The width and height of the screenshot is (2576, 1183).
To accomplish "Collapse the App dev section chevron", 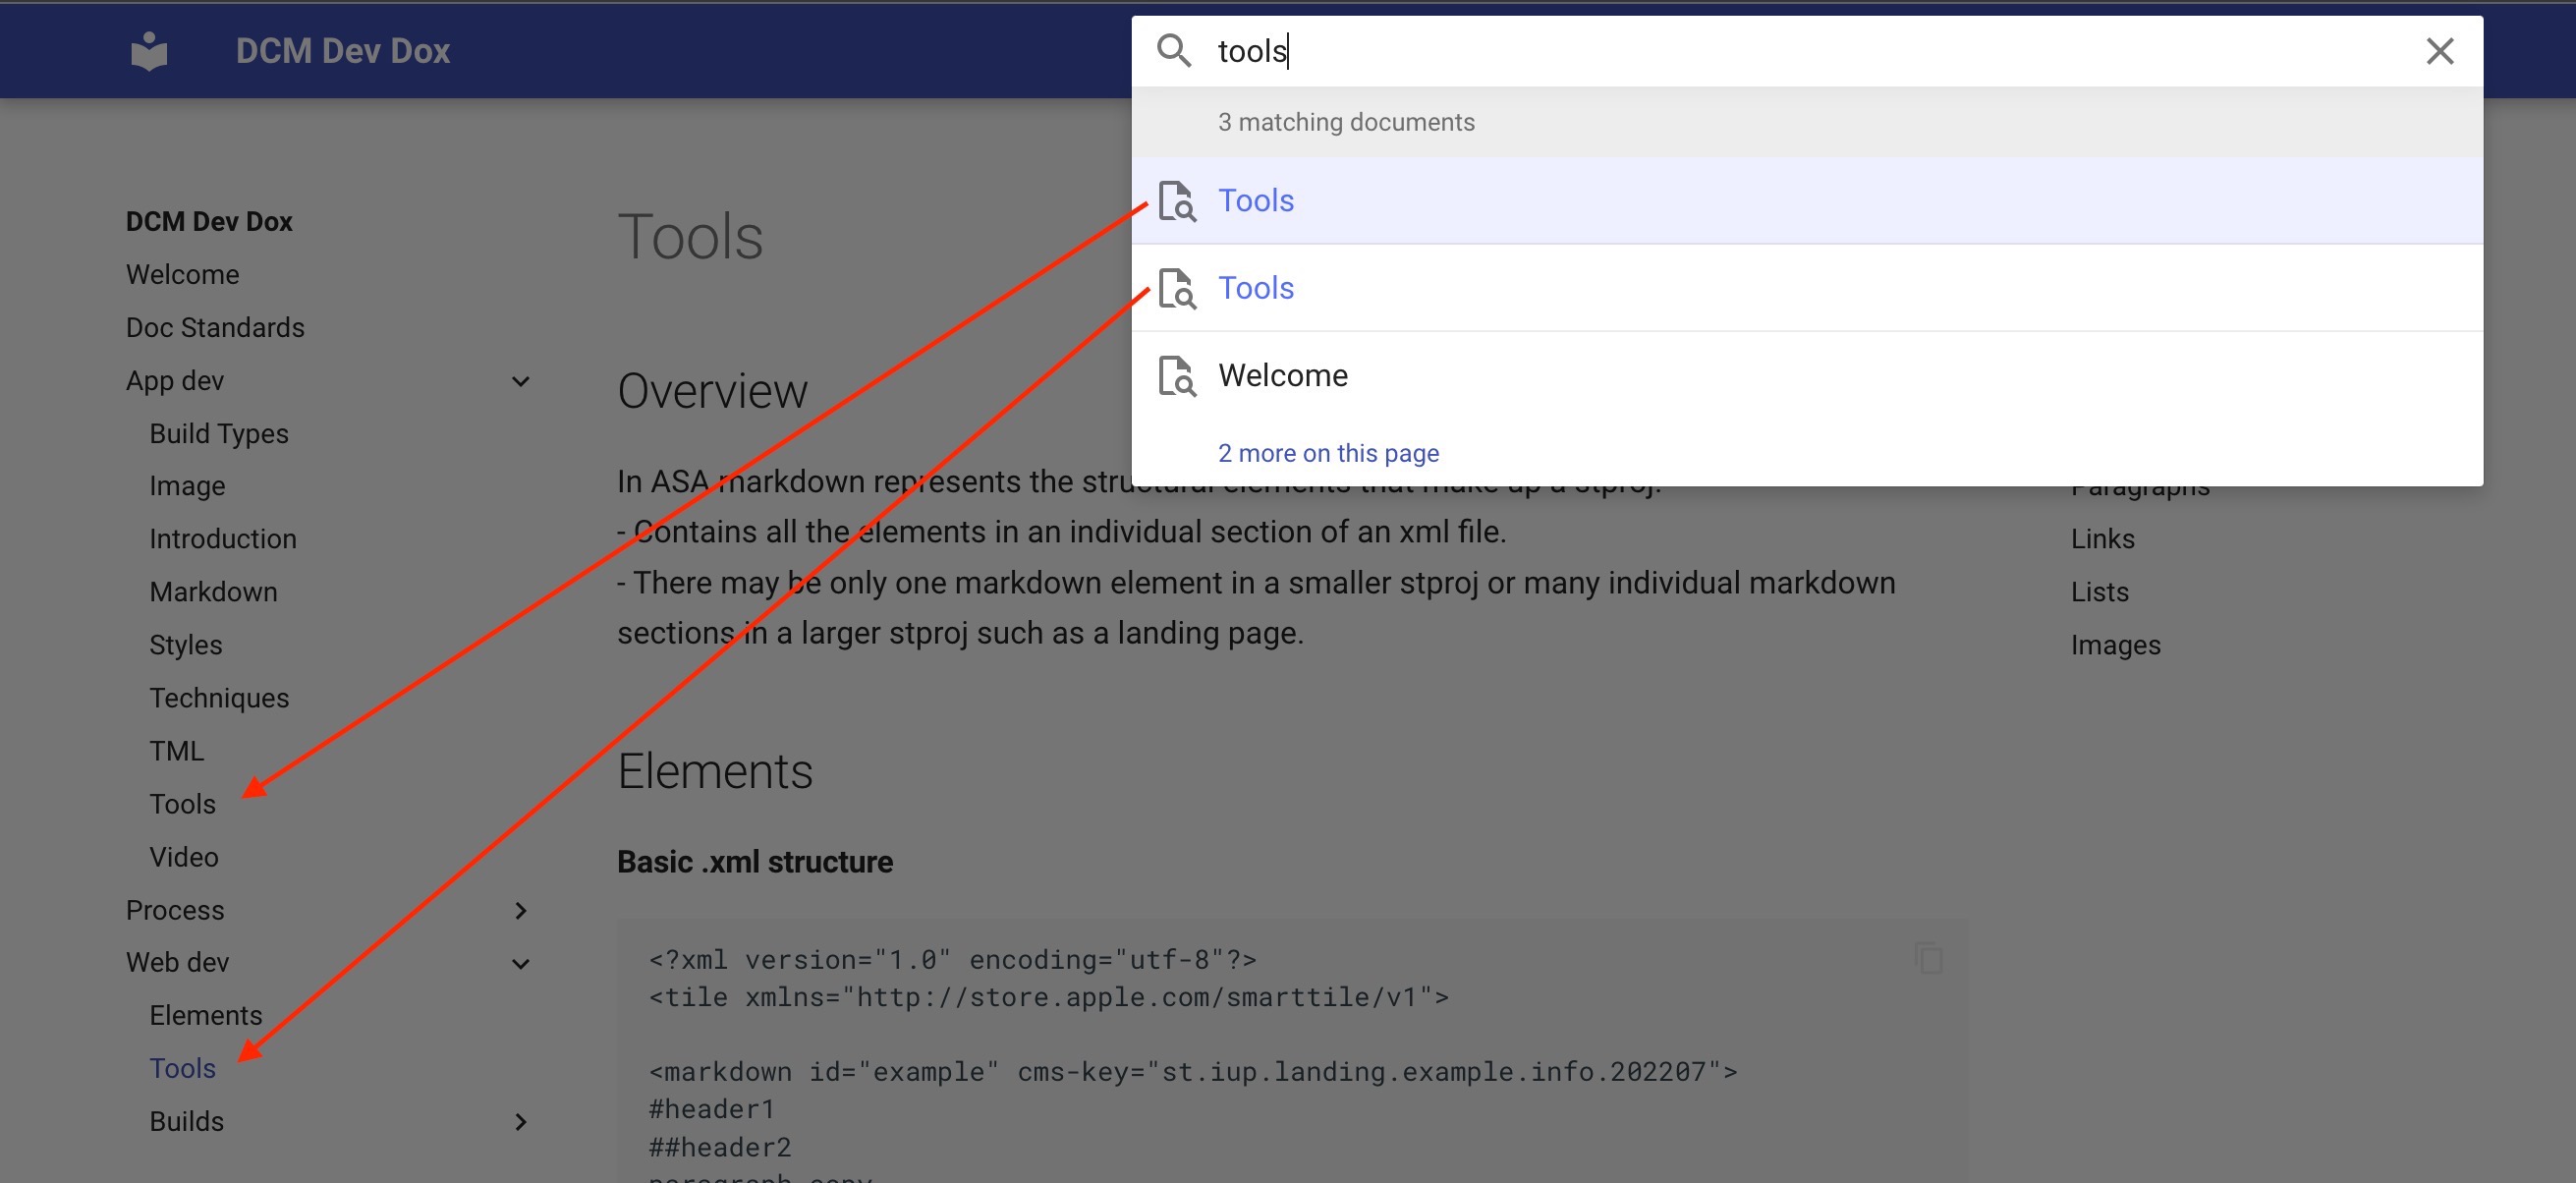I will tap(521, 381).
